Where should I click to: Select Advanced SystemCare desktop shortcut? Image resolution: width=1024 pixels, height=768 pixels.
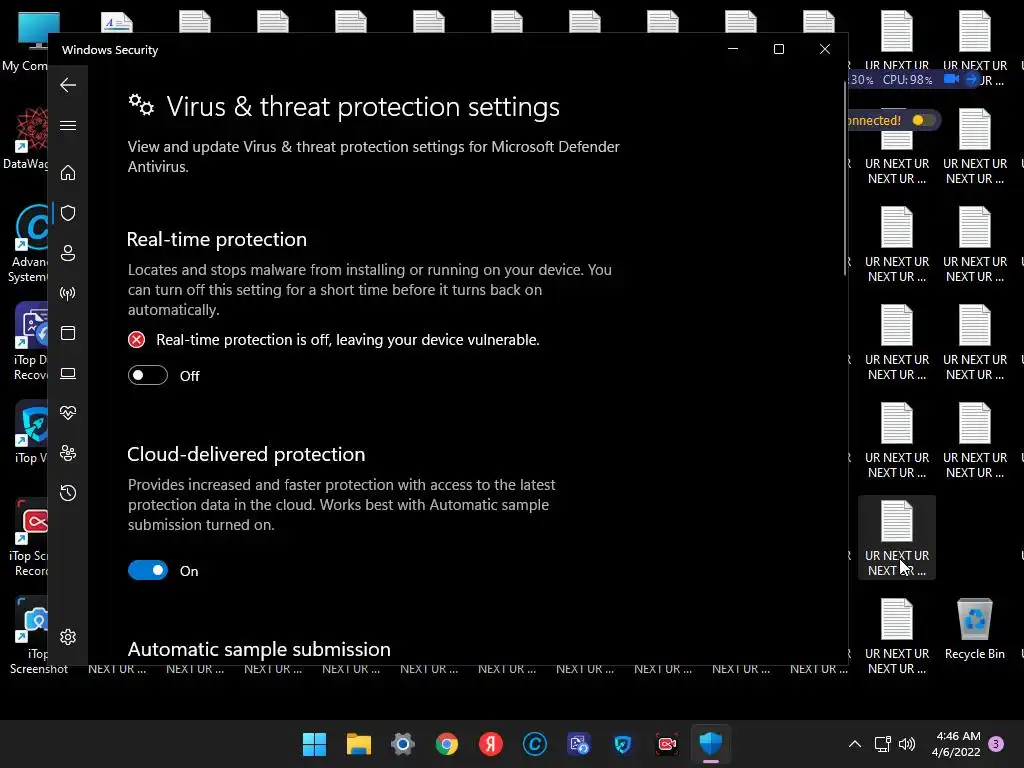[x=26, y=244]
